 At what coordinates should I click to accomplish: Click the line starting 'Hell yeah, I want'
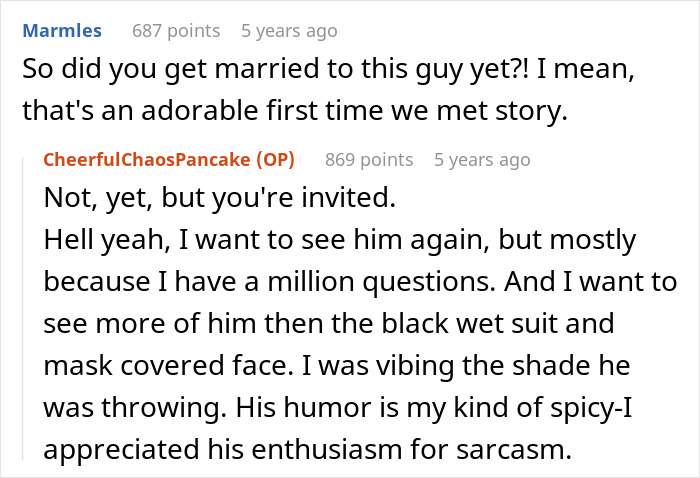[x=342, y=240]
